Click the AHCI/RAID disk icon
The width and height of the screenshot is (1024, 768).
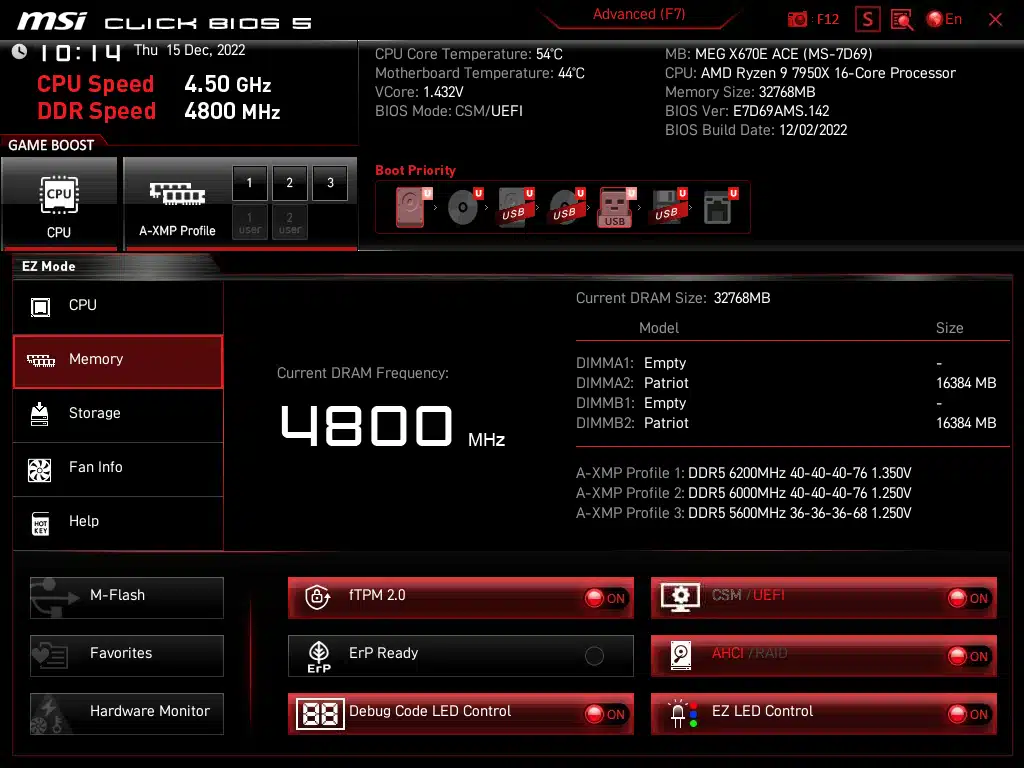680,656
